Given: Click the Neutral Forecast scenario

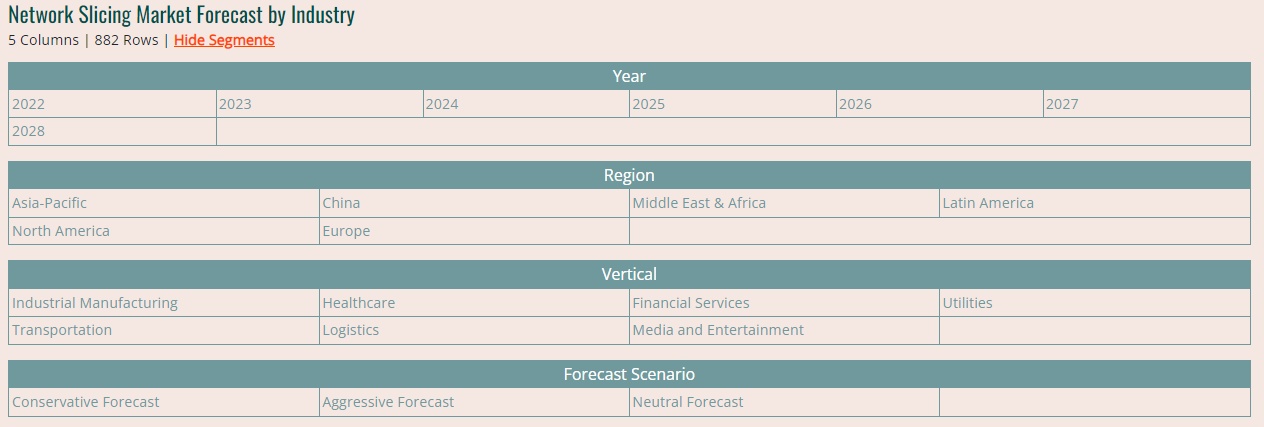Looking at the screenshot, I should (688, 402).
